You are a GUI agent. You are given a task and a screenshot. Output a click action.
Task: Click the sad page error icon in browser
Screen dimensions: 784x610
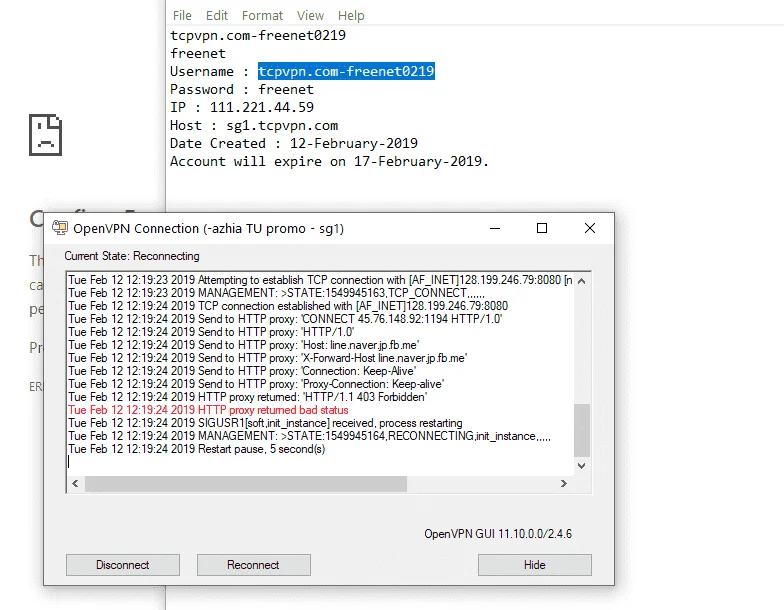pos(46,135)
